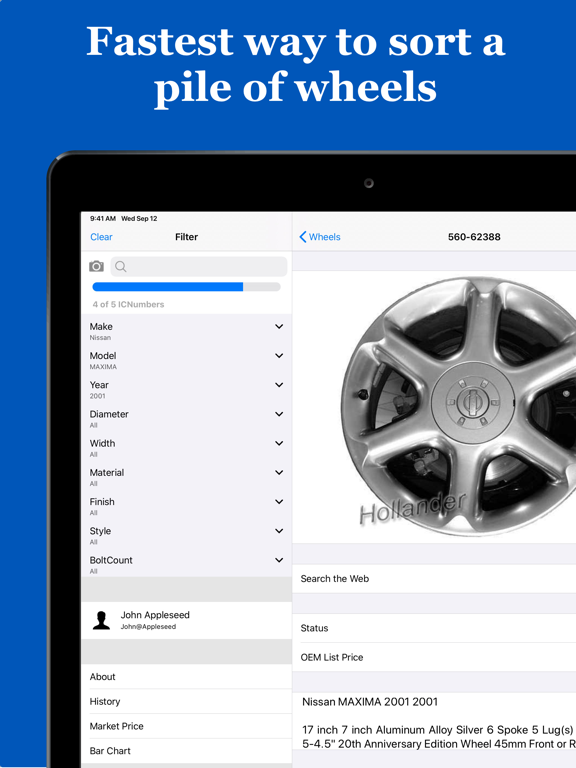Click the 9:41 AM status bar time
Screen dimensions: 576x768
[x=103, y=218]
